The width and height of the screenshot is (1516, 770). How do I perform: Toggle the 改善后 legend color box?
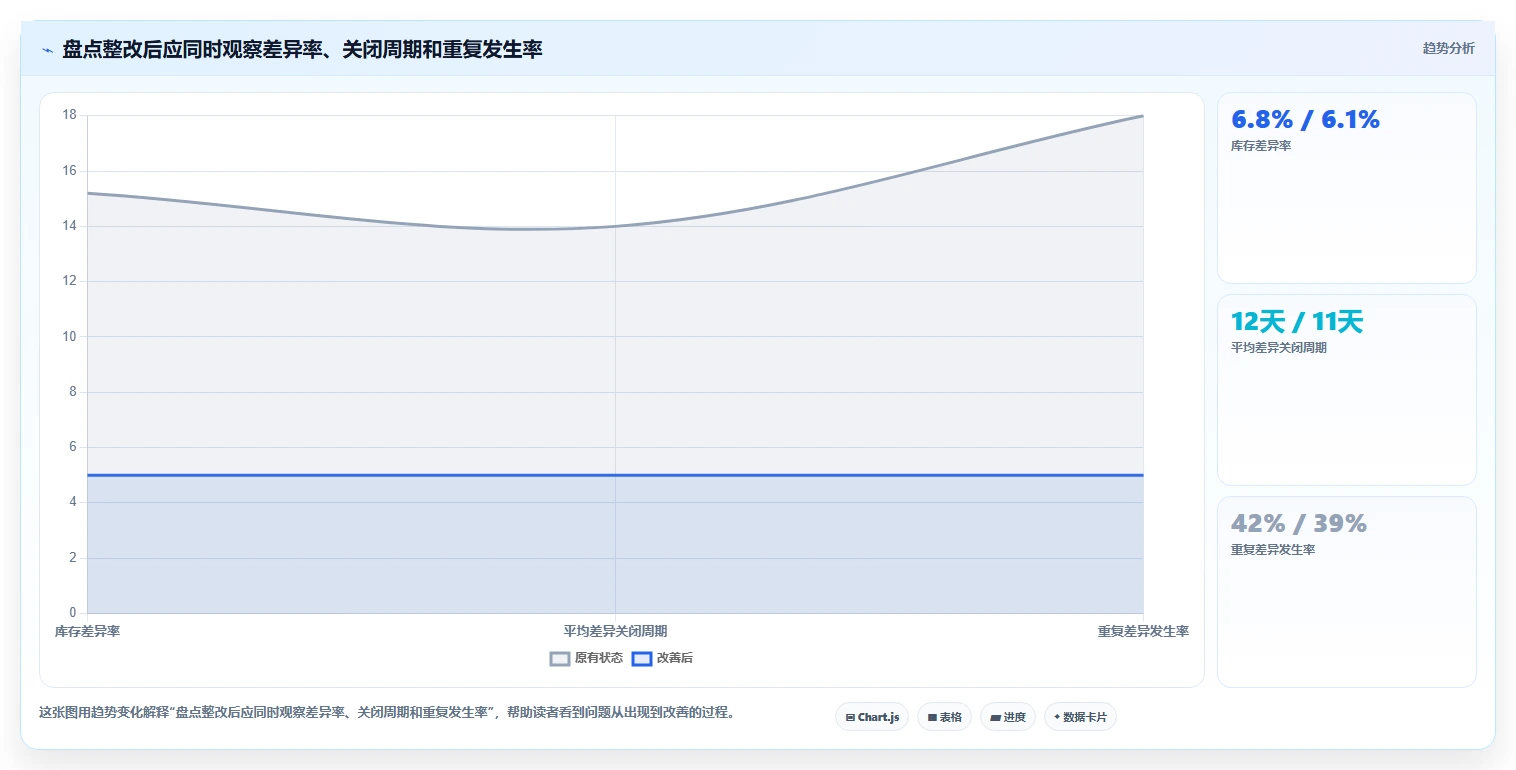[642, 658]
